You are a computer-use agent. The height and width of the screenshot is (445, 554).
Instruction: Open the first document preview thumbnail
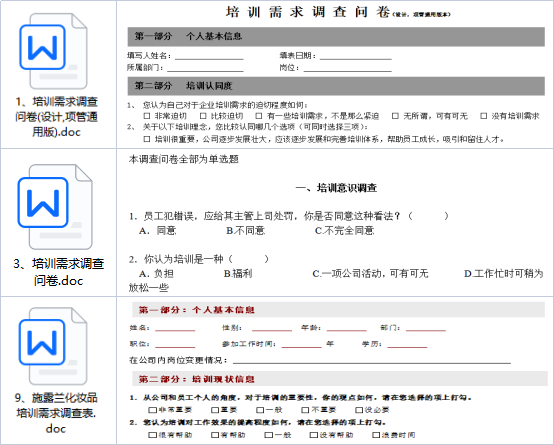pos(335,74)
